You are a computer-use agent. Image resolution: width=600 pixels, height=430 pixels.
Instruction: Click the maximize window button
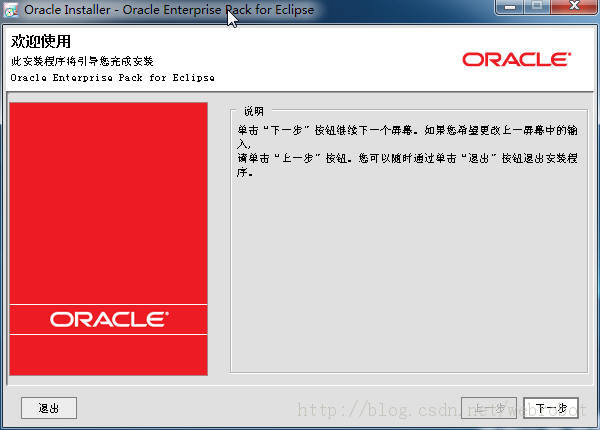pos(537,6)
